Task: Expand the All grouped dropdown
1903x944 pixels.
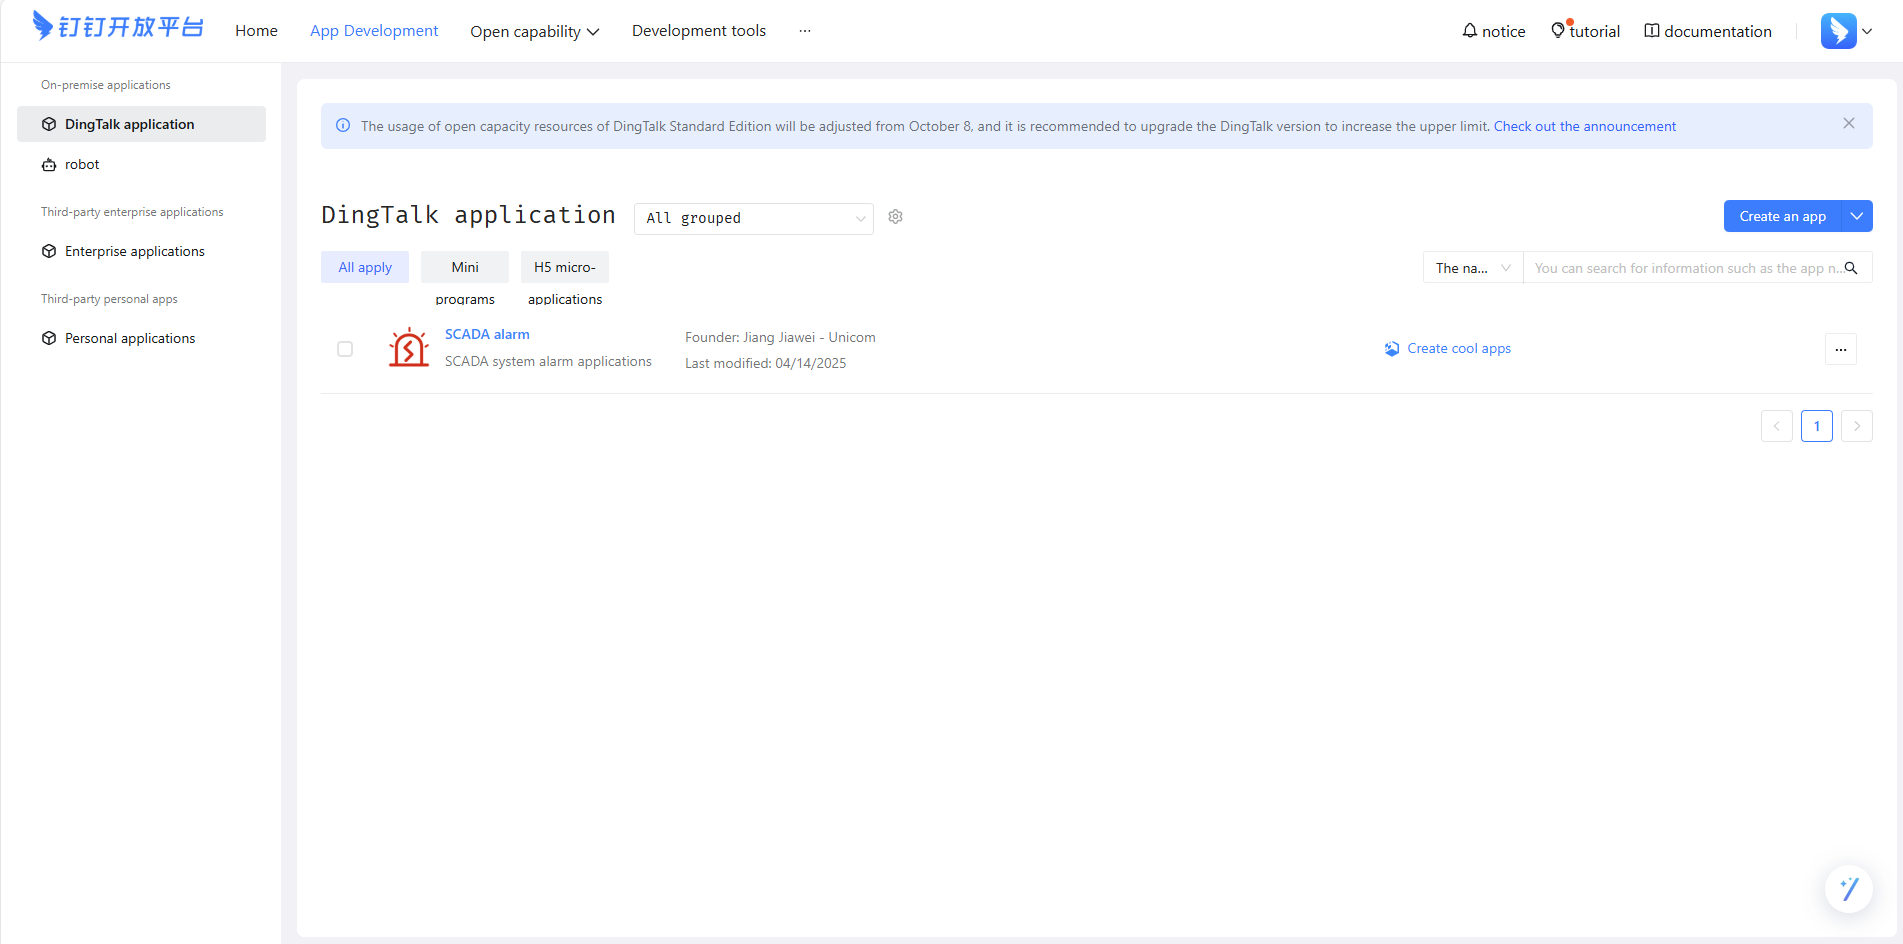Action: click(x=753, y=218)
